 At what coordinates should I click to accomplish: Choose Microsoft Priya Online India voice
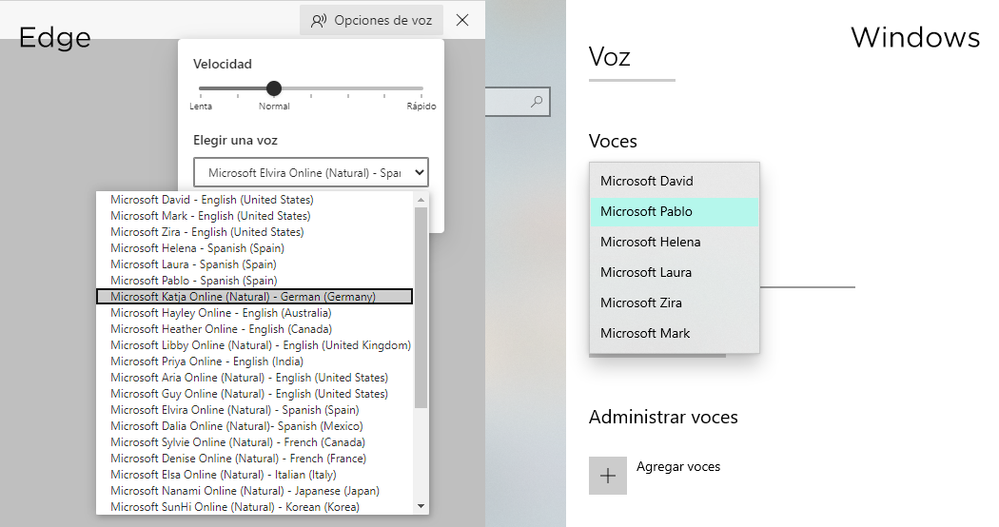[255, 361]
